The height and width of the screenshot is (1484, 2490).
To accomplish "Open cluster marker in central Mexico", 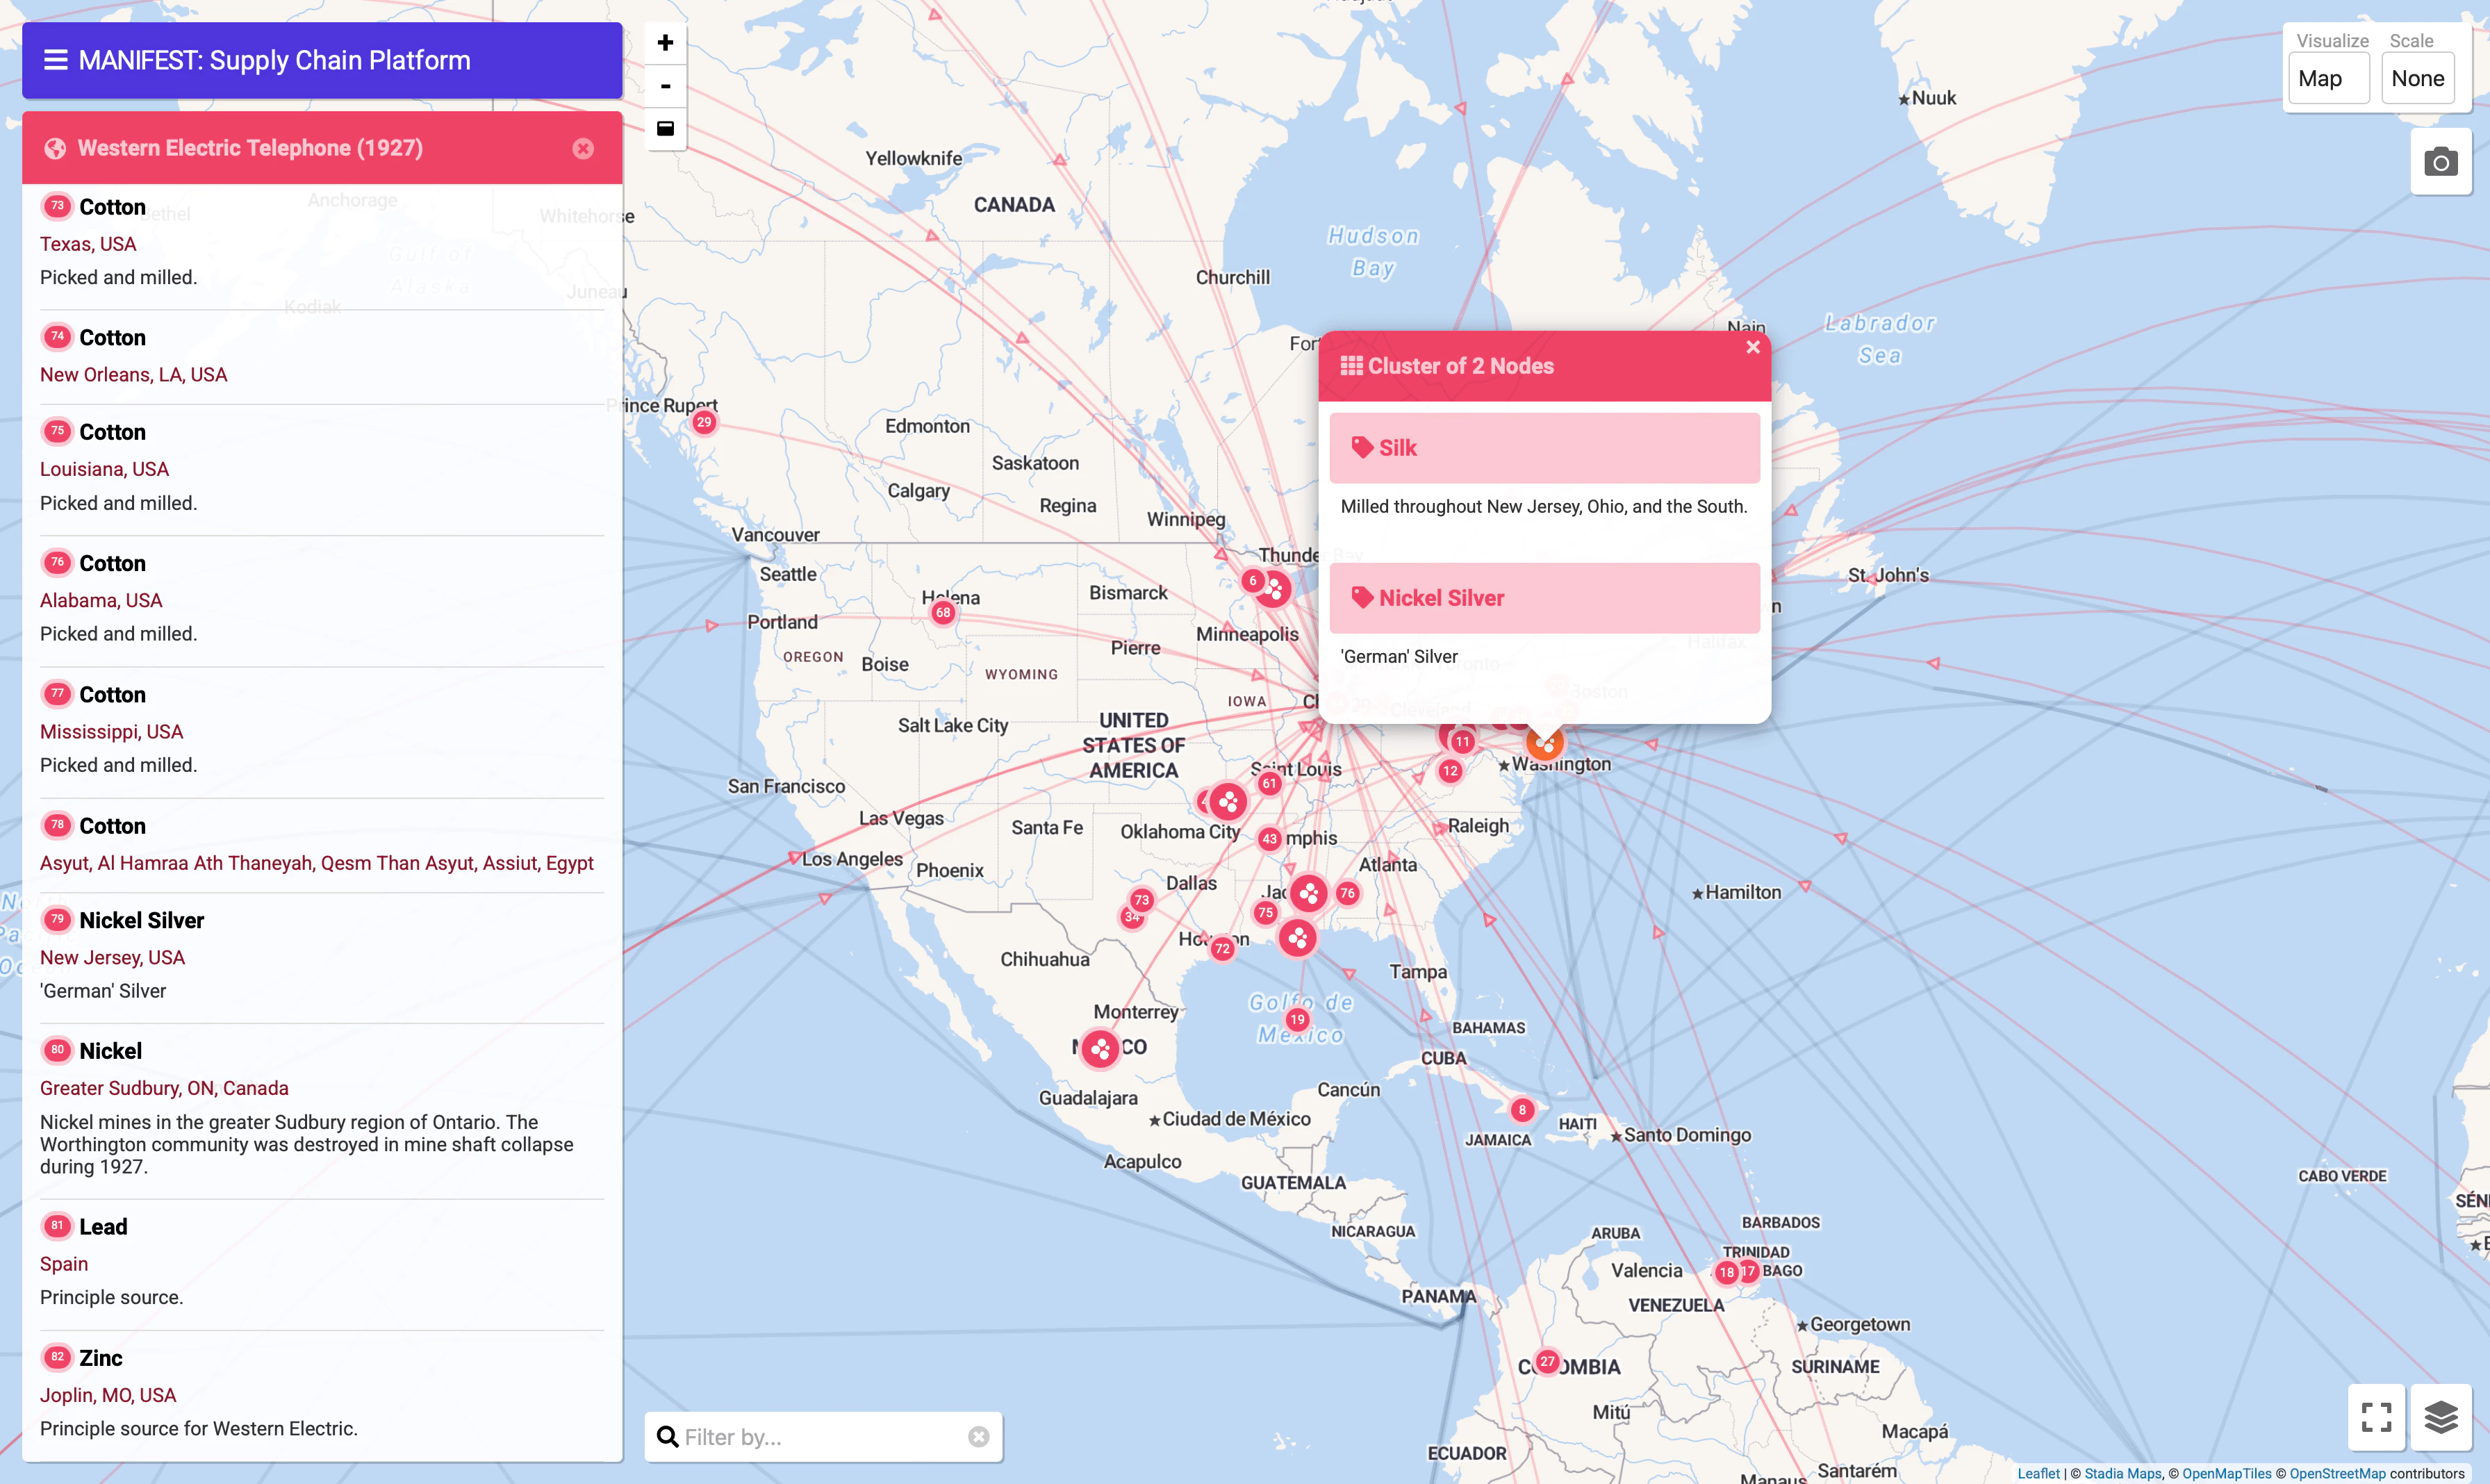I will point(1100,1049).
